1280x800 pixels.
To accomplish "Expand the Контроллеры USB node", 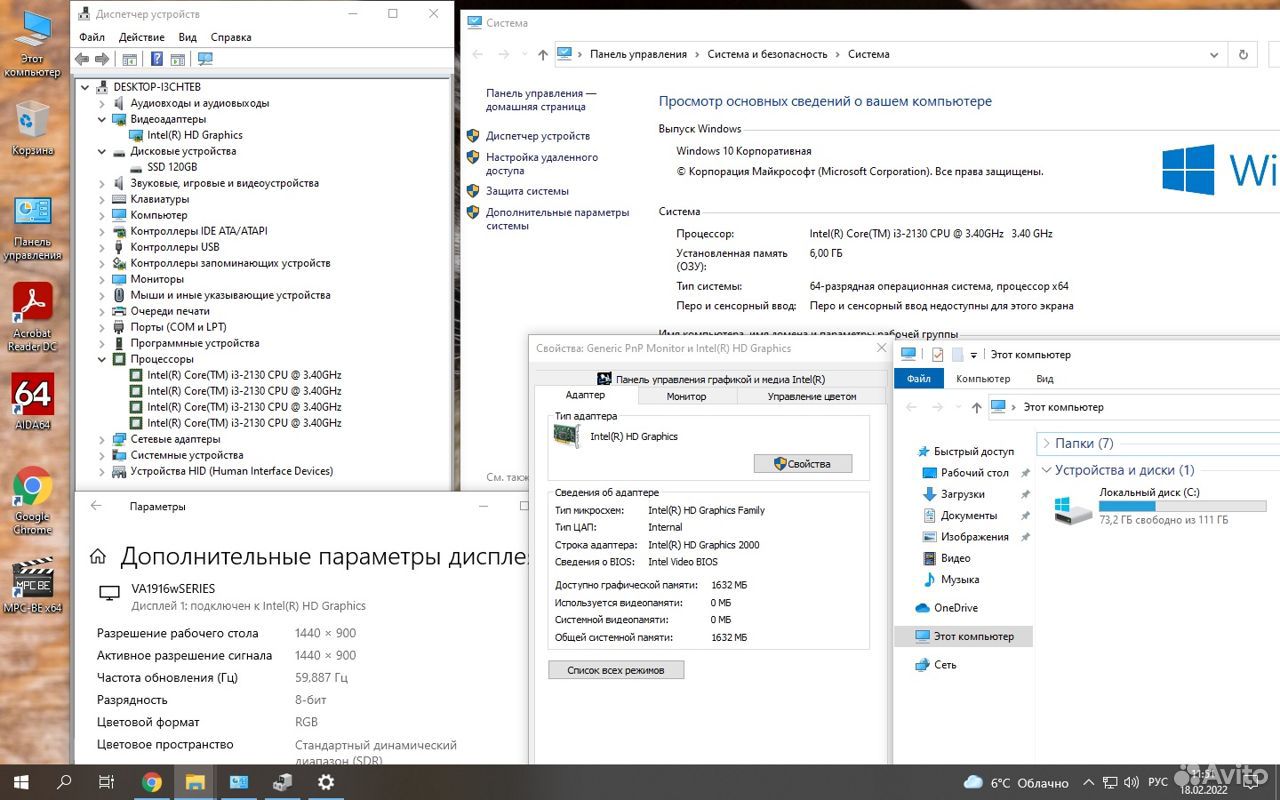I will (102, 247).
